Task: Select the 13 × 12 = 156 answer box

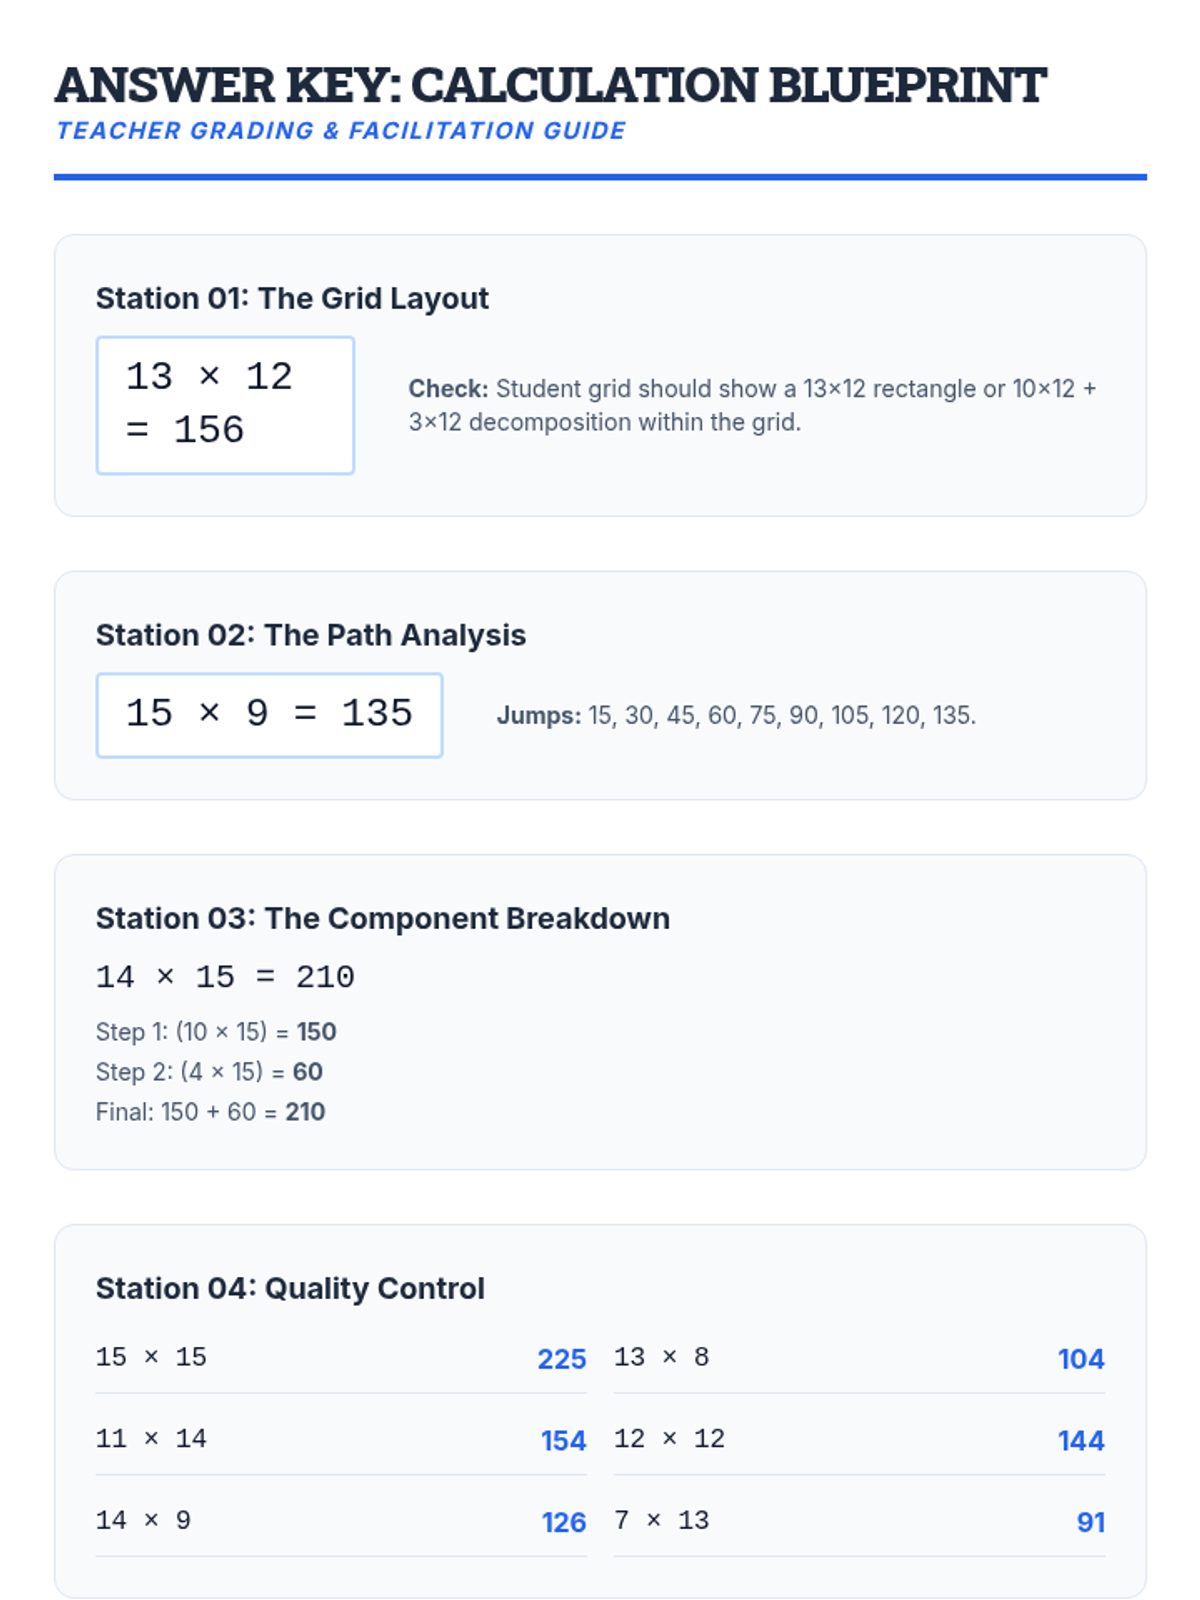Action: [x=225, y=405]
